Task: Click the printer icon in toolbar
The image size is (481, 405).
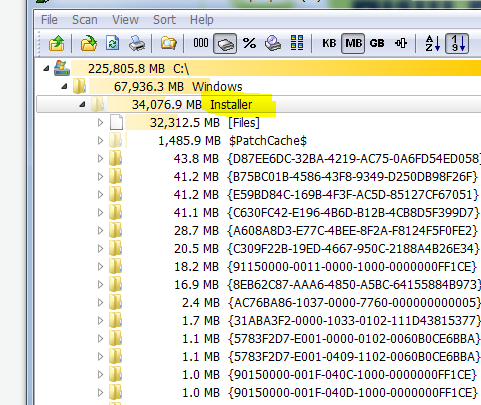Action: point(137,43)
